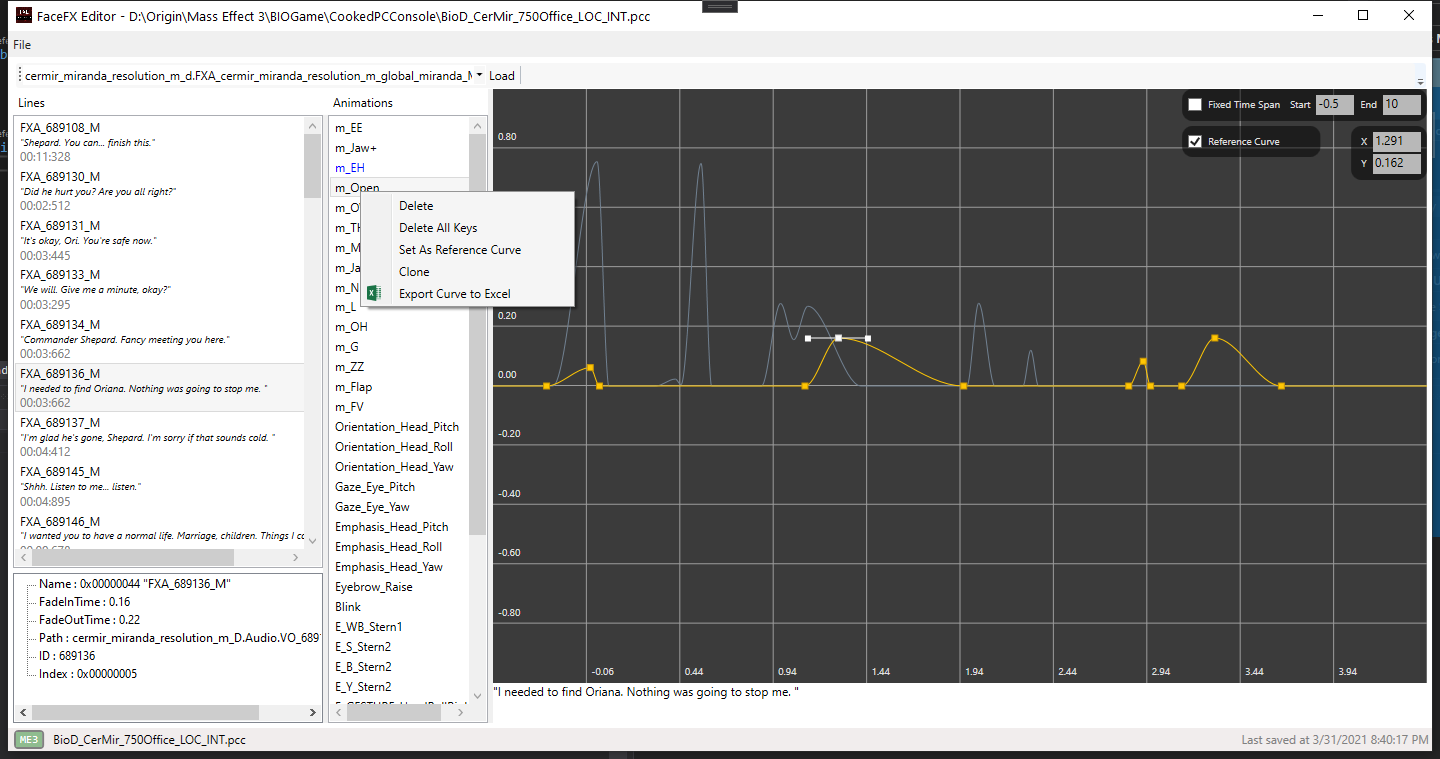Screen dimensions: 1440x759
Task: Select E_WB_Stern1 animation
Action: [x=369, y=627]
